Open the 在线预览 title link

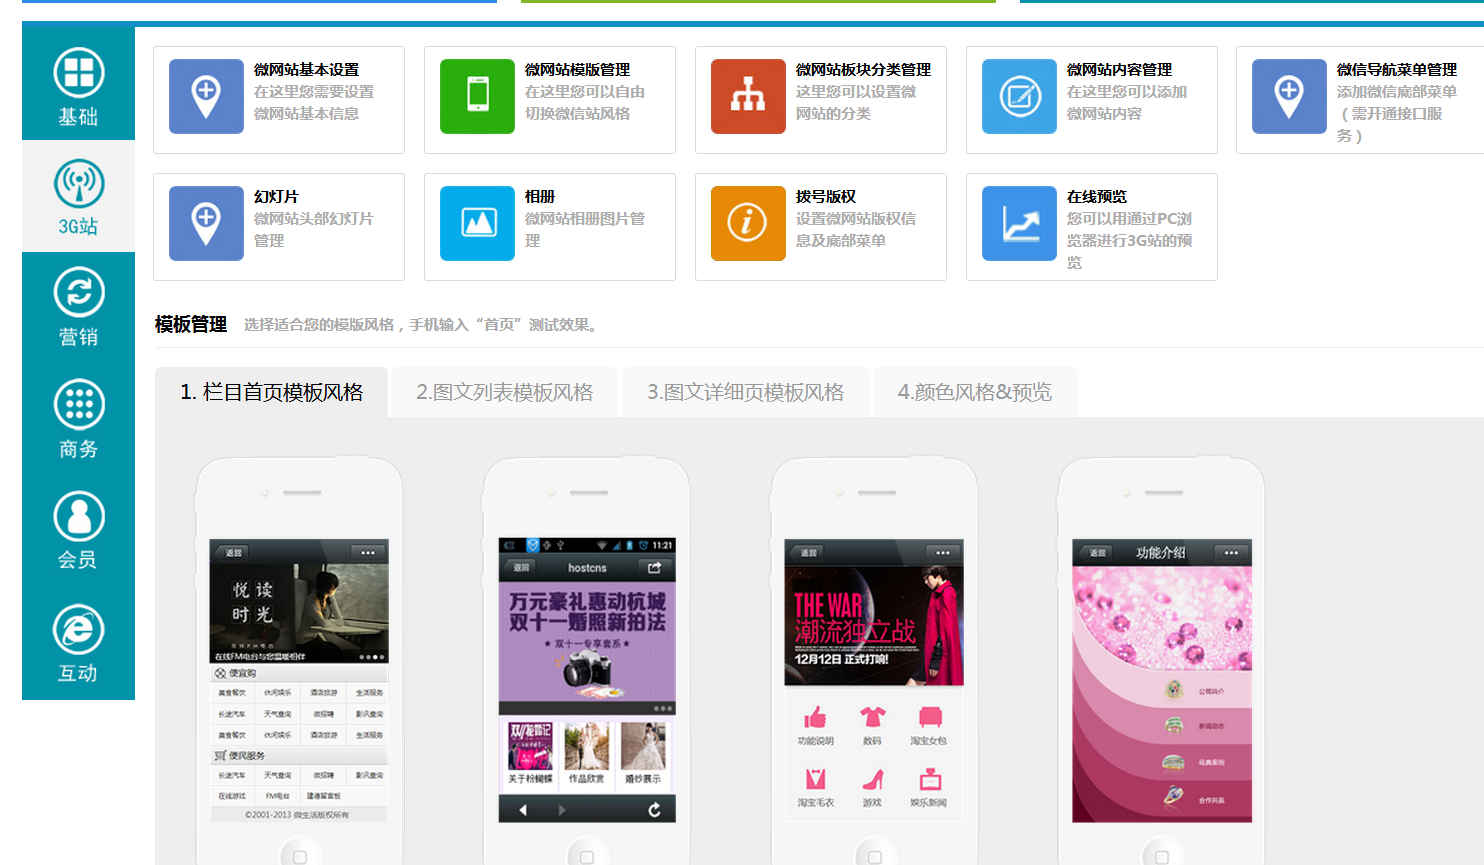tap(1096, 197)
